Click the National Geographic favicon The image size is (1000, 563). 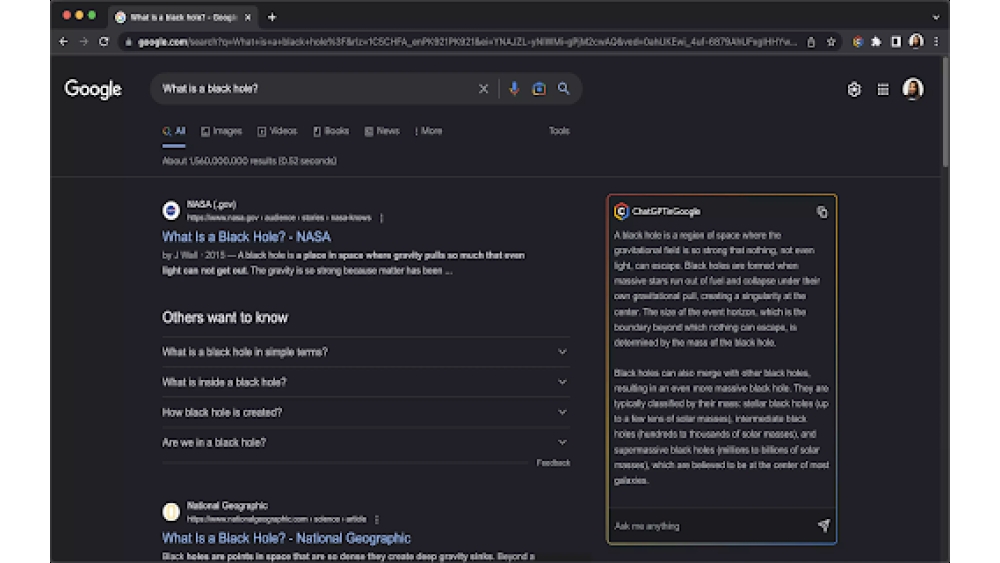[x=171, y=512]
